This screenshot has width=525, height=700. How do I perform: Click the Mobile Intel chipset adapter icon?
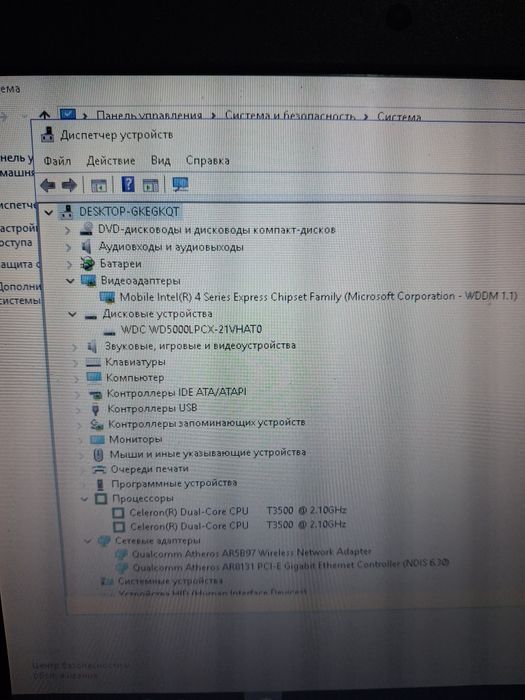point(108,297)
